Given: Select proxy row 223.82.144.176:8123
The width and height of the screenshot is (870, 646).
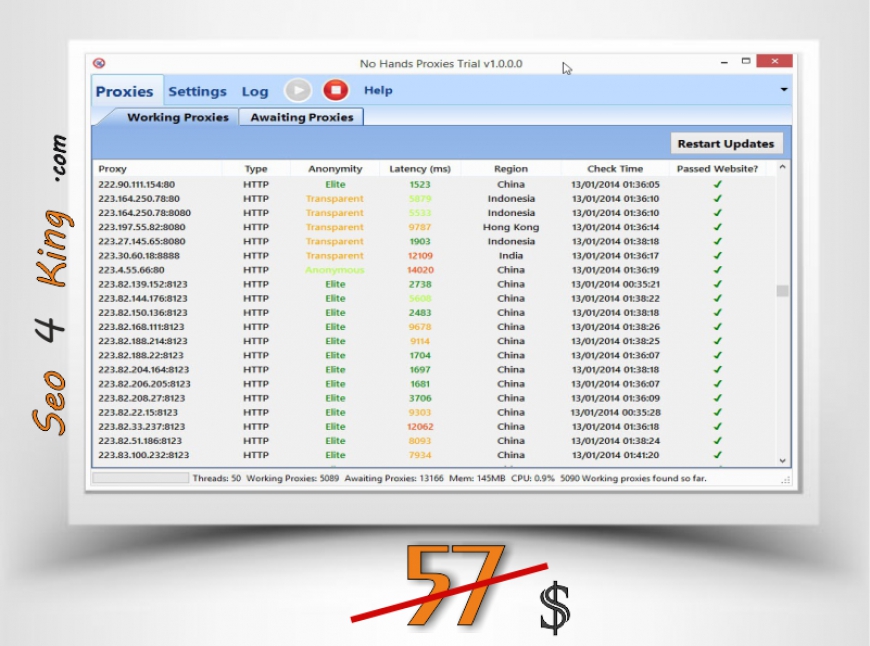Looking at the screenshot, I should click(x=434, y=299).
